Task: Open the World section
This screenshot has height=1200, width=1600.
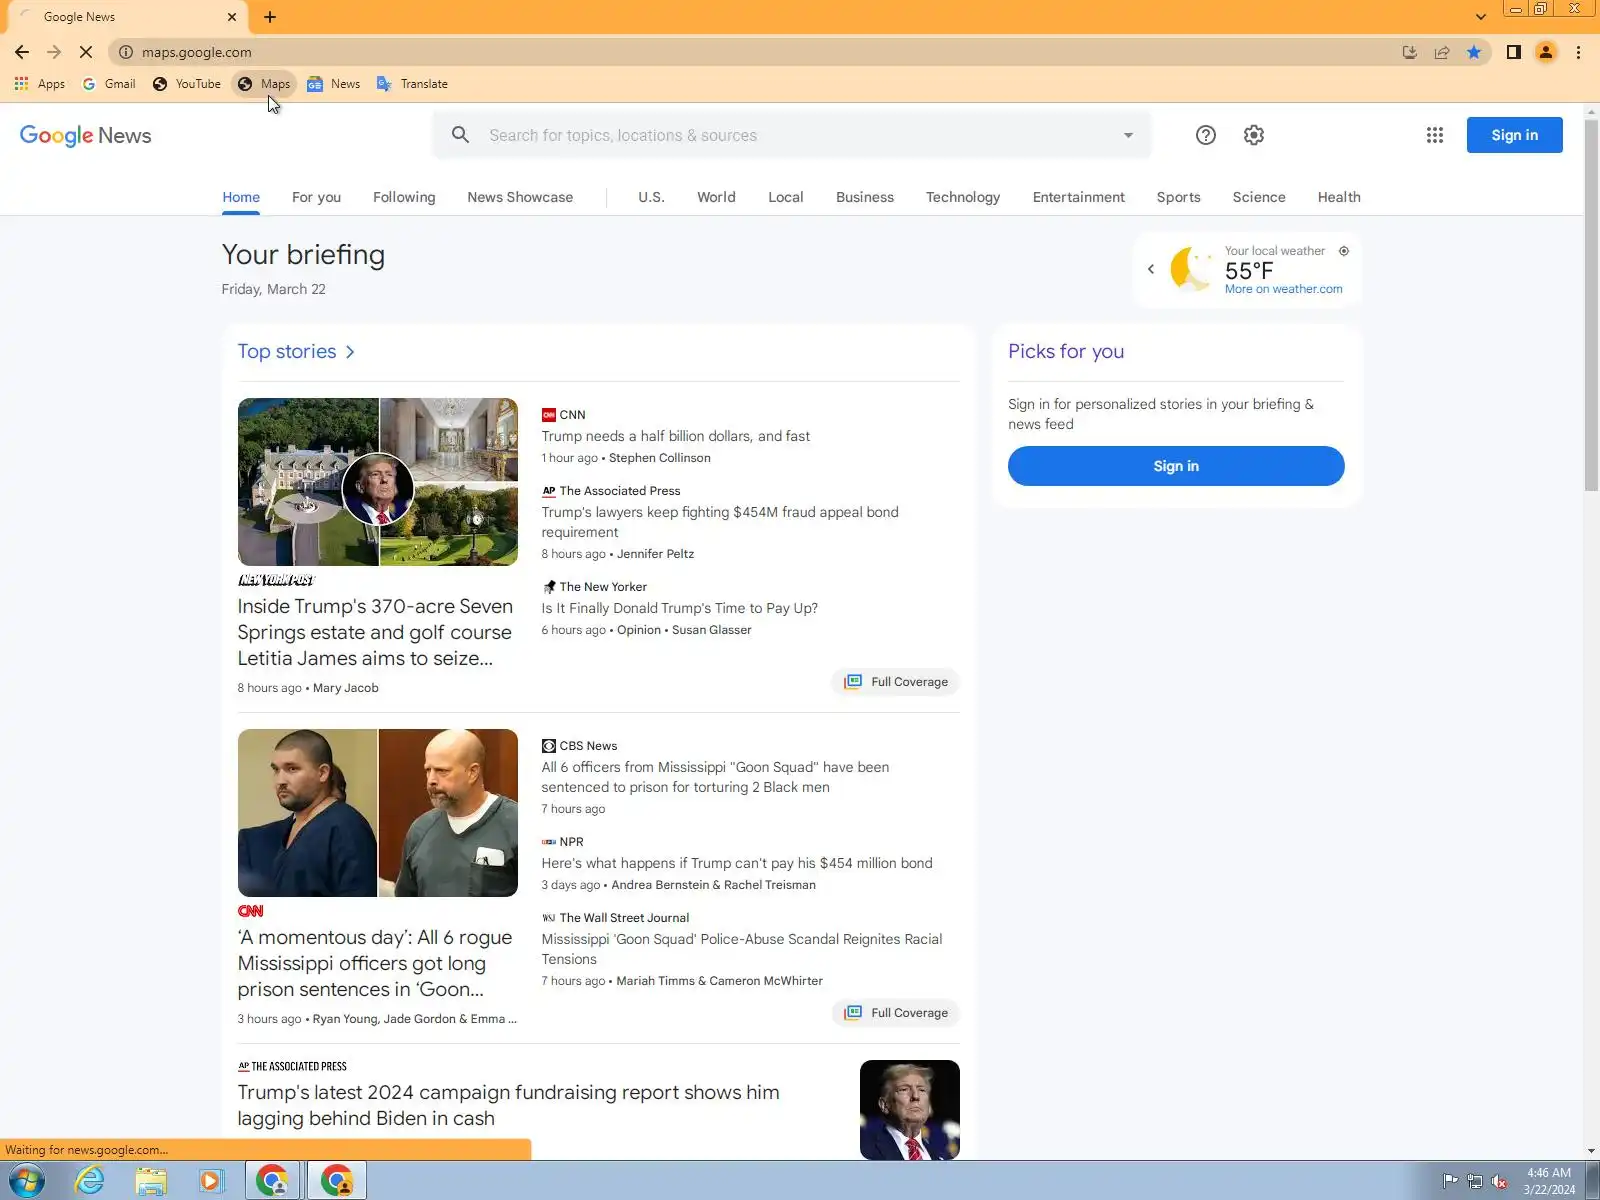Action: click(x=716, y=197)
